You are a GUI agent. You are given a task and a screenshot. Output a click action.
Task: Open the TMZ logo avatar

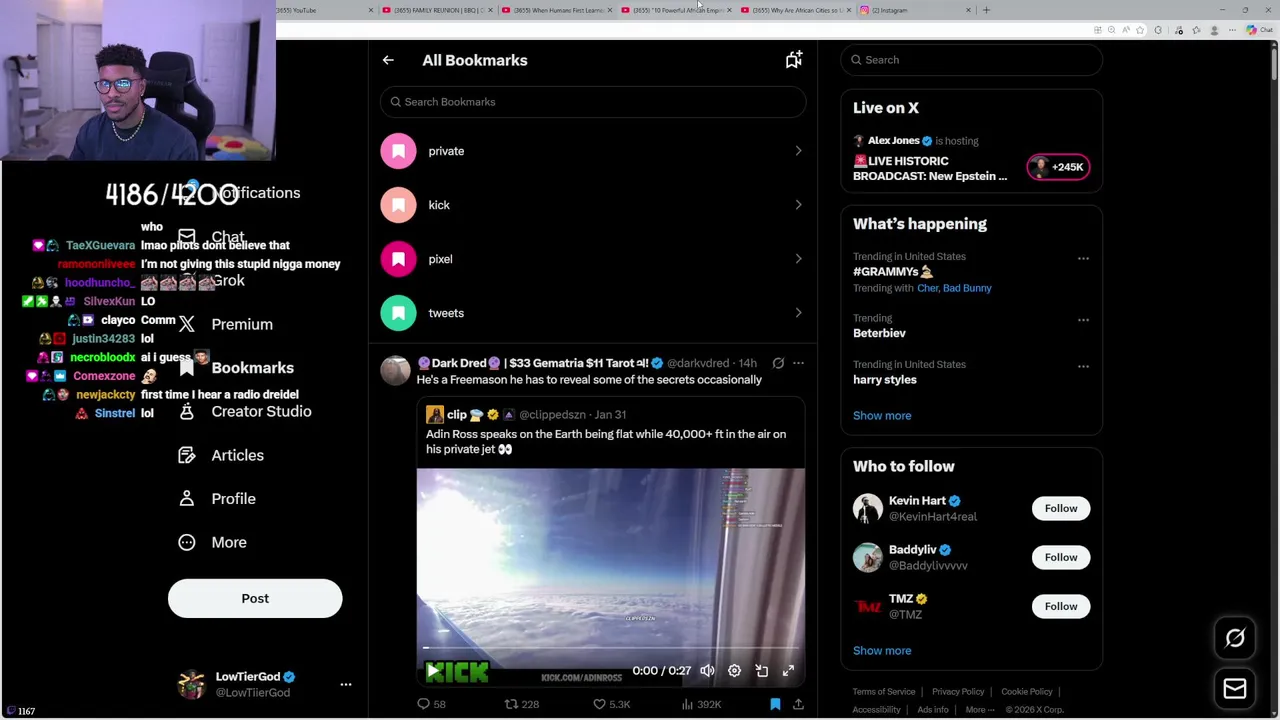click(x=868, y=606)
